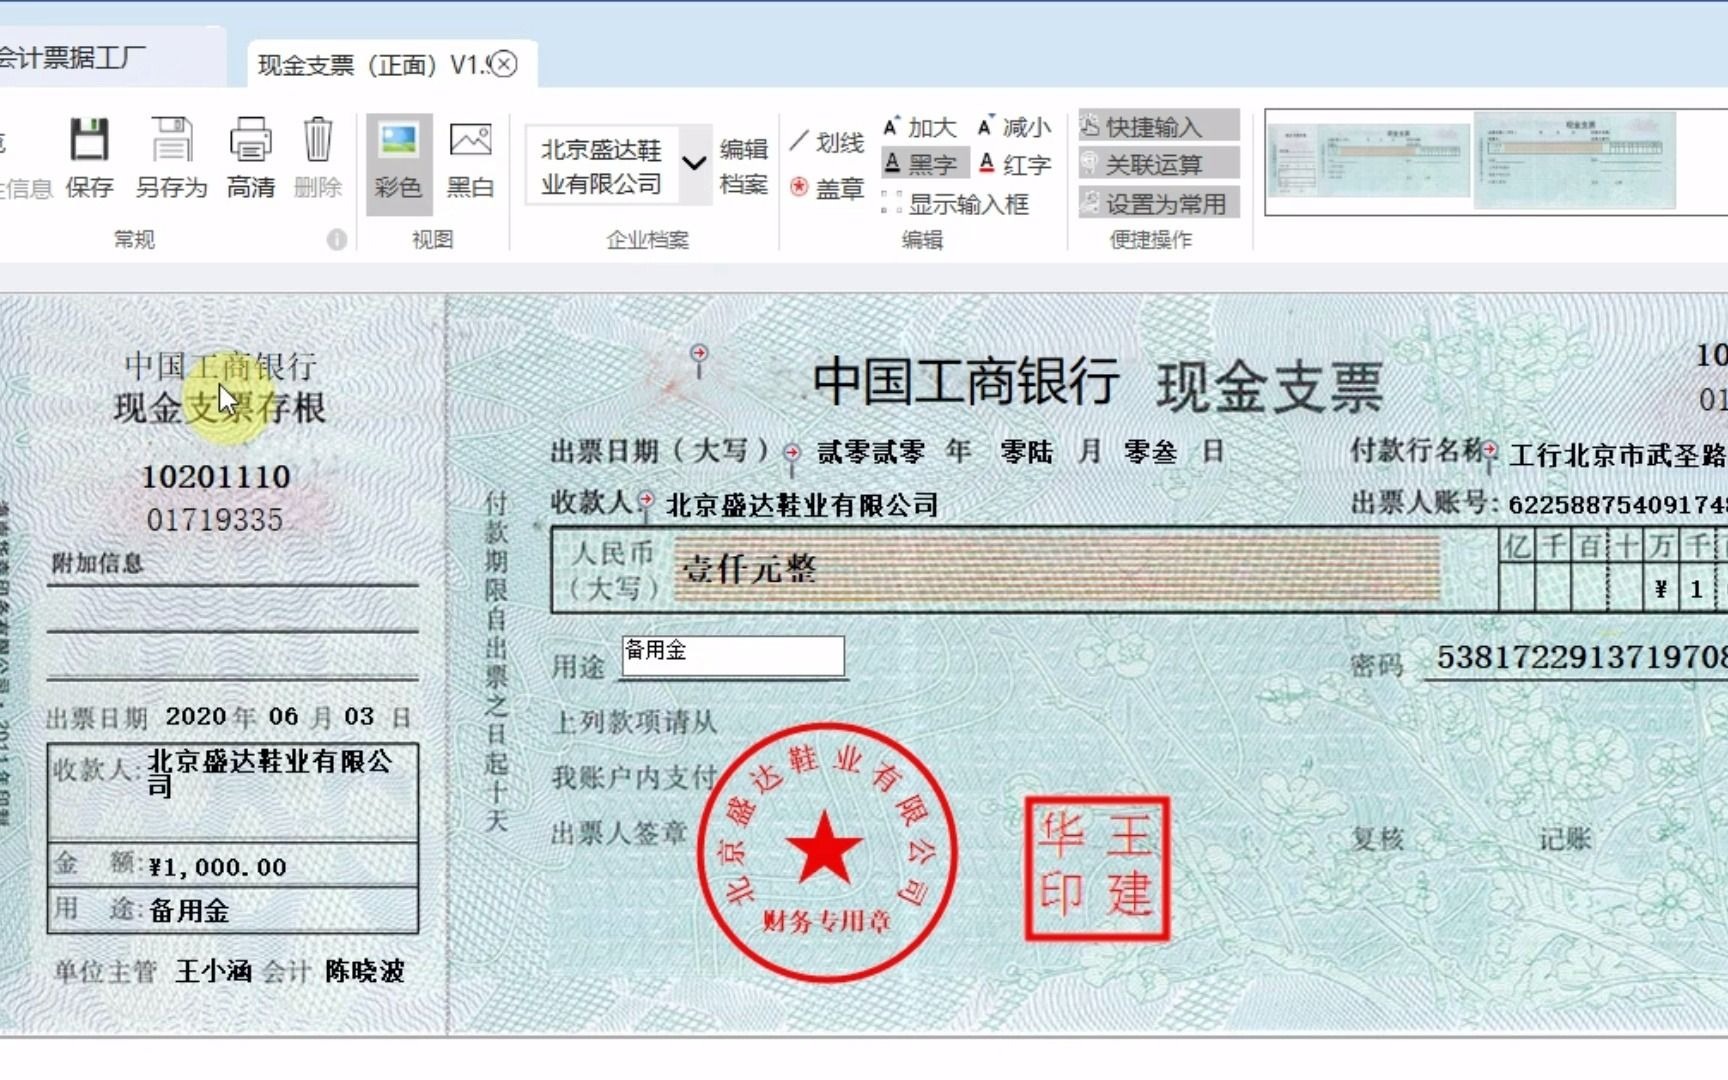Decrease font size with 减小
The height and width of the screenshot is (1080, 1728).
point(1014,127)
